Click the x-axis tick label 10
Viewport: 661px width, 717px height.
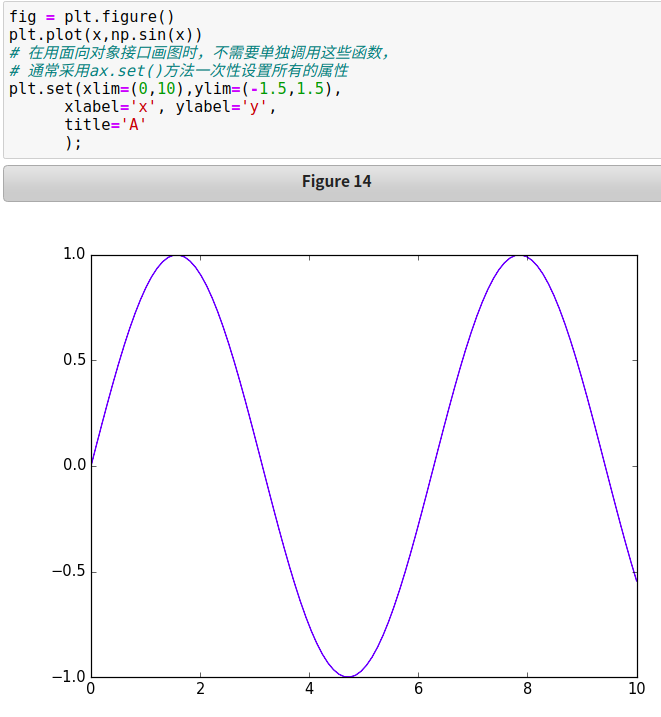coord(636,689)
